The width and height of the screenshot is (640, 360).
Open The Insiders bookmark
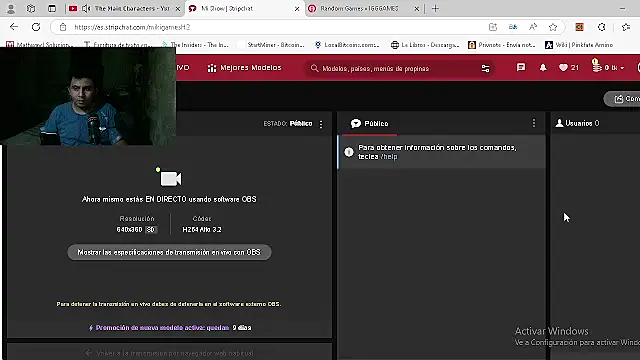195,44
